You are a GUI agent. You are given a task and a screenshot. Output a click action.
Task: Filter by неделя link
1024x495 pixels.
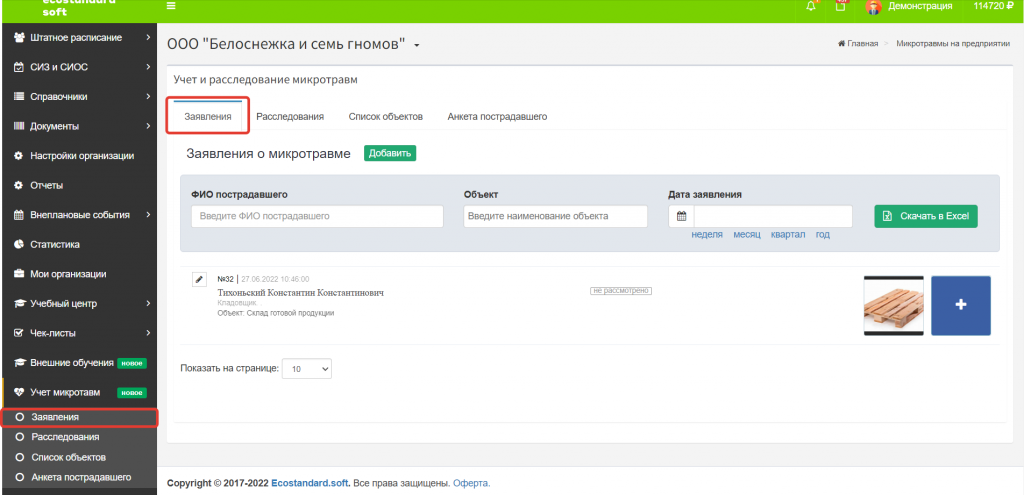[x=707, y=234]
